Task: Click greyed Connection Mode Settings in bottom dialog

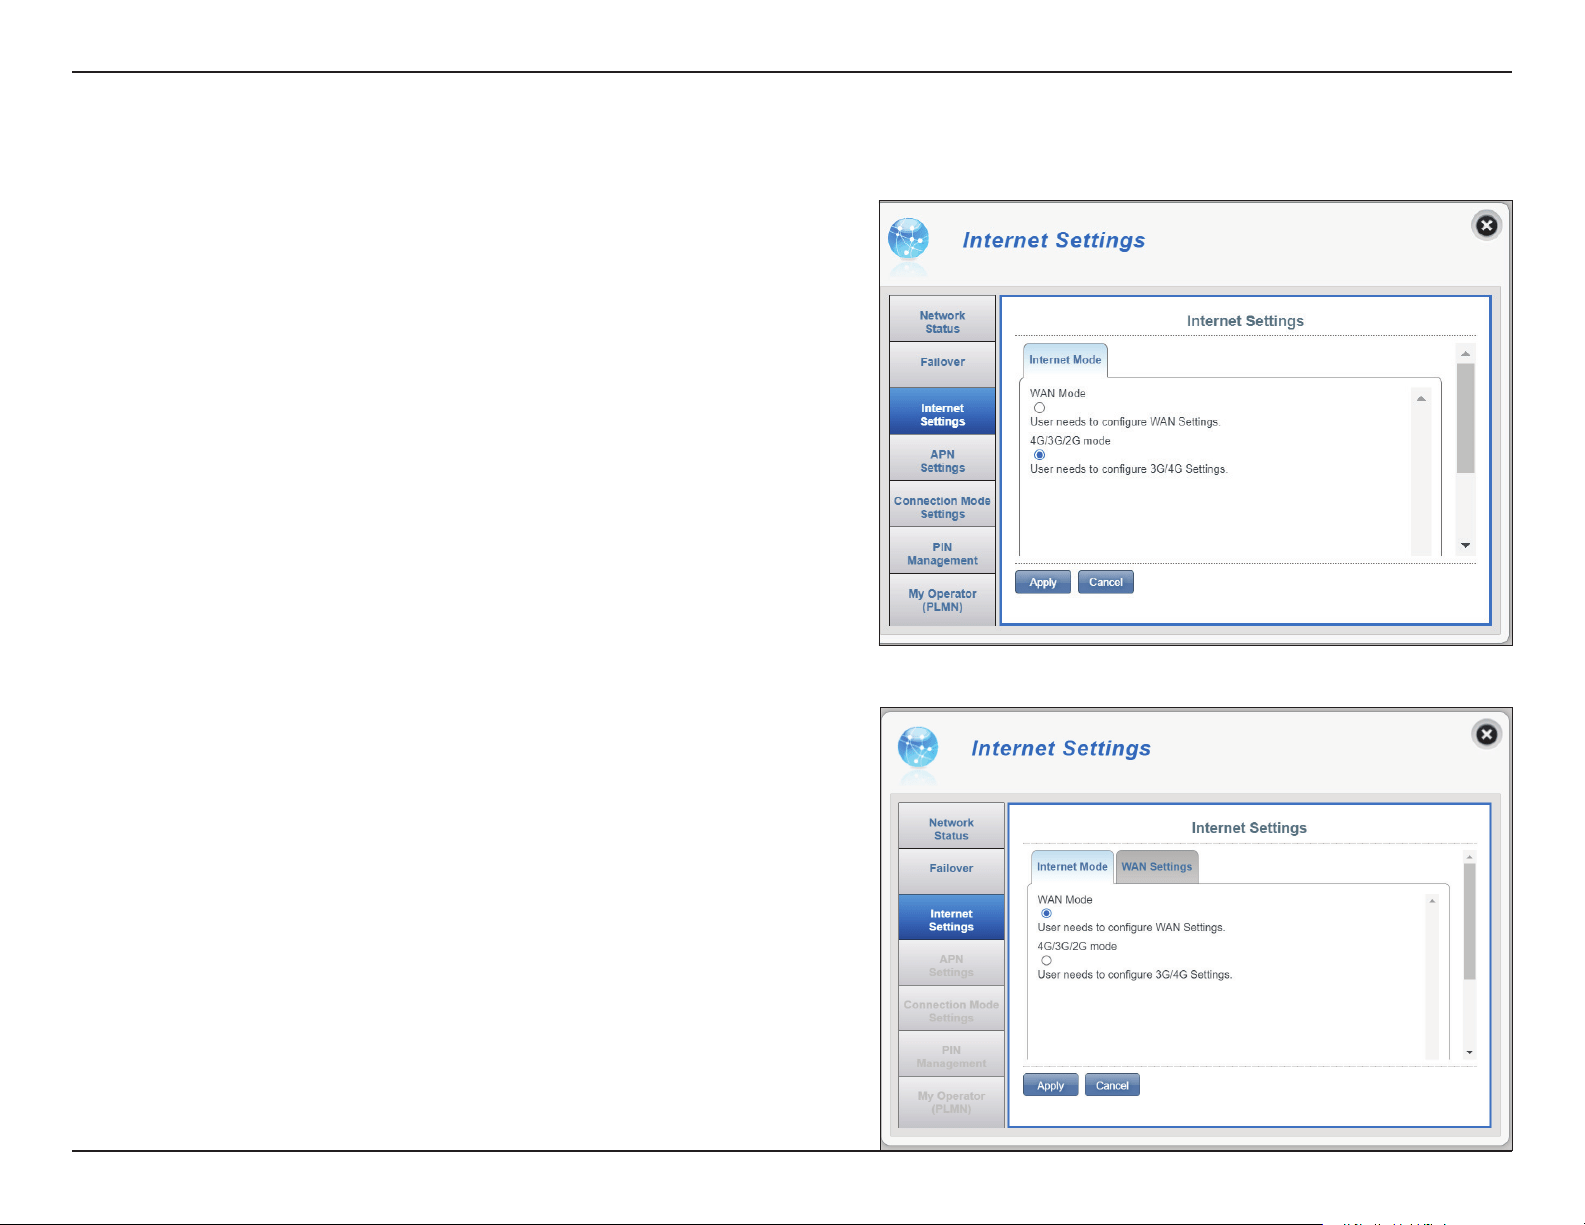Action: point(951,1011)
